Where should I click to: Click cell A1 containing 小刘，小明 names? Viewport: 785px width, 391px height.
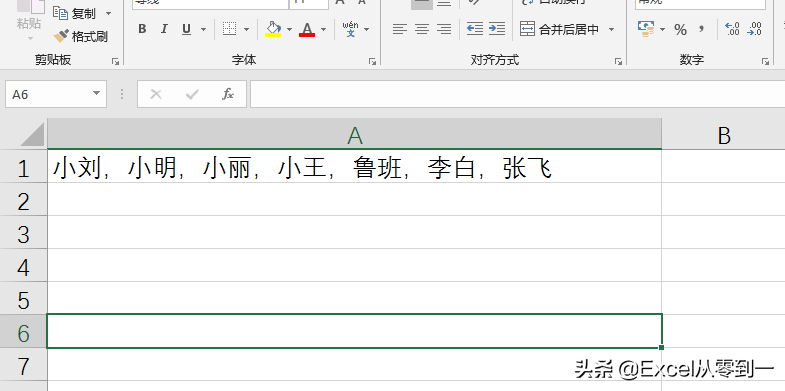pos(354,166)
